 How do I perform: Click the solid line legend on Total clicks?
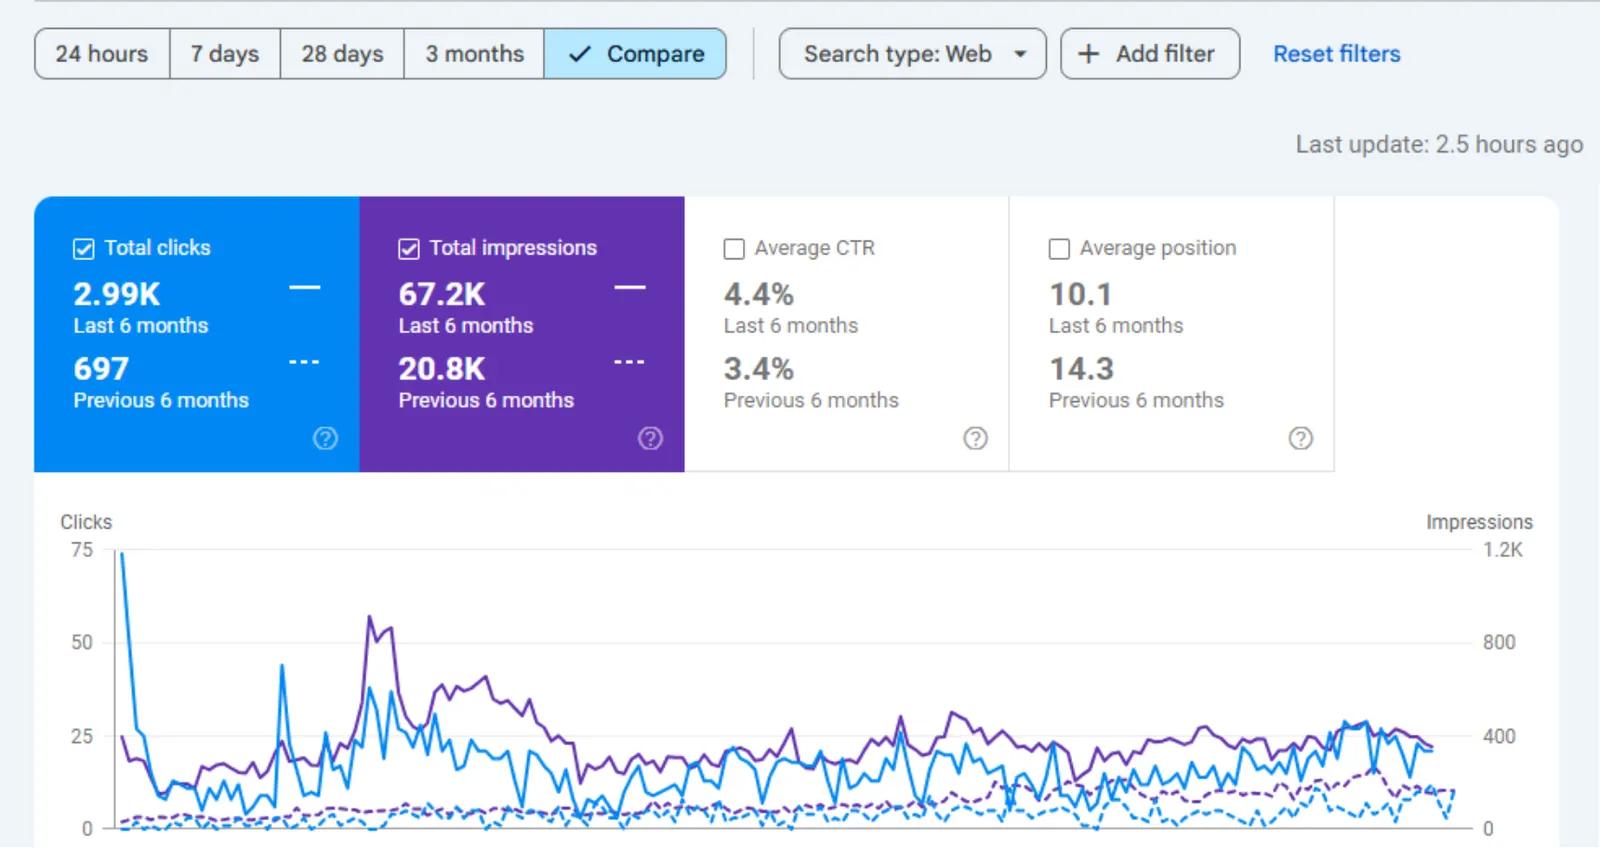point(305,288)
